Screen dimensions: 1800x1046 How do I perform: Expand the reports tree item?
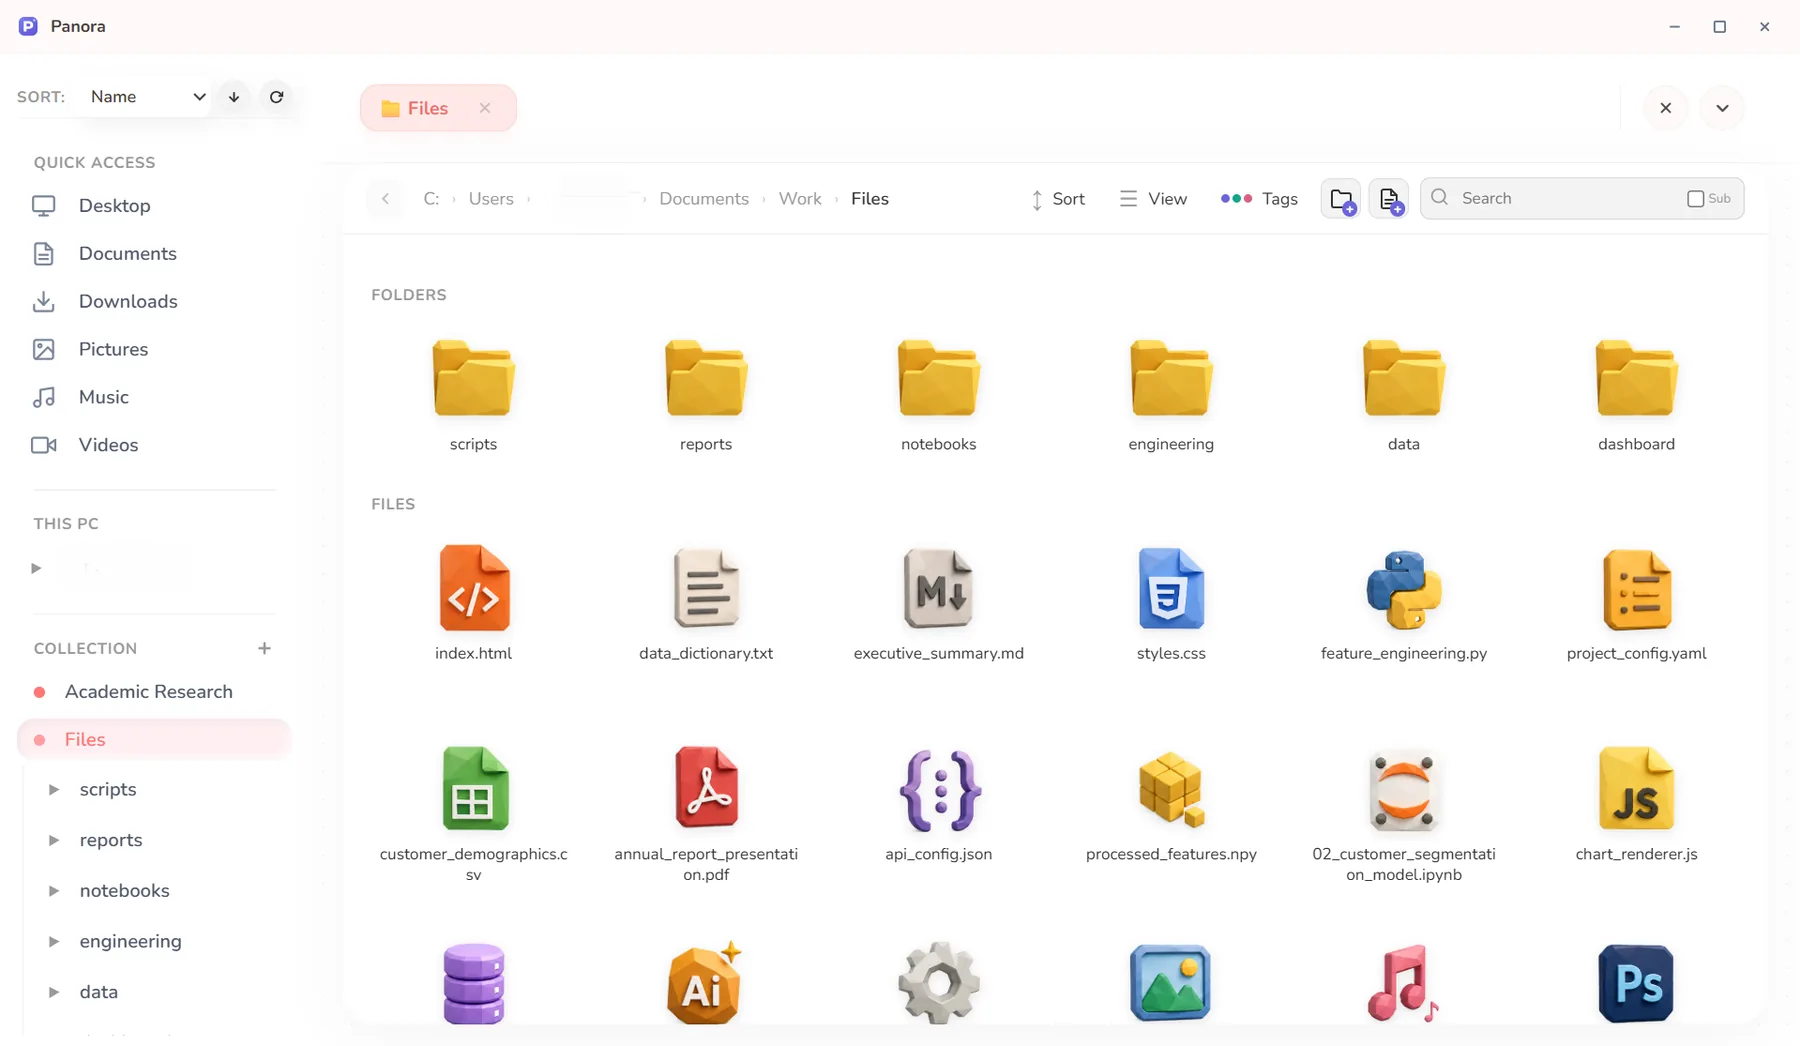click(x=54, y=840)
